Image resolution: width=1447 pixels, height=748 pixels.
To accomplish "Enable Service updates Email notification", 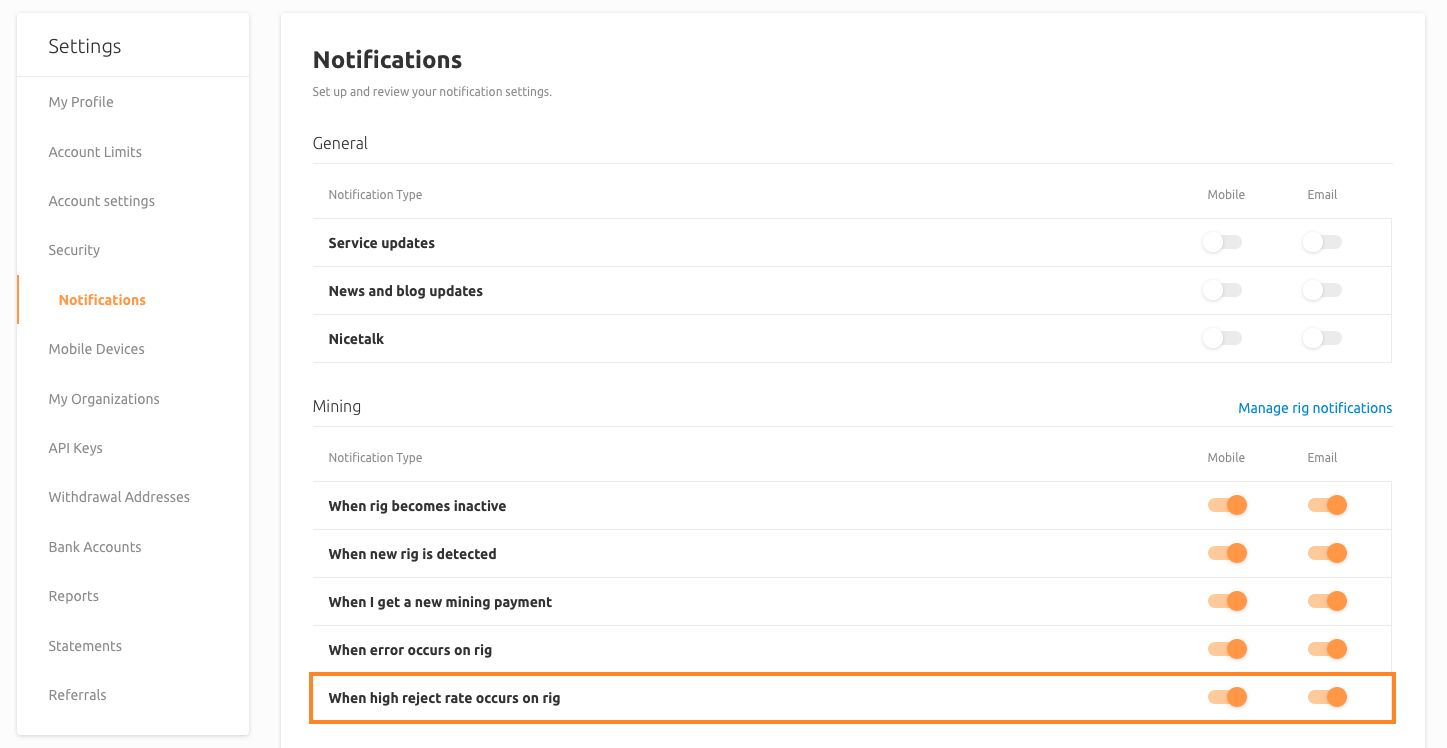I will click(x=1323, y=243).
